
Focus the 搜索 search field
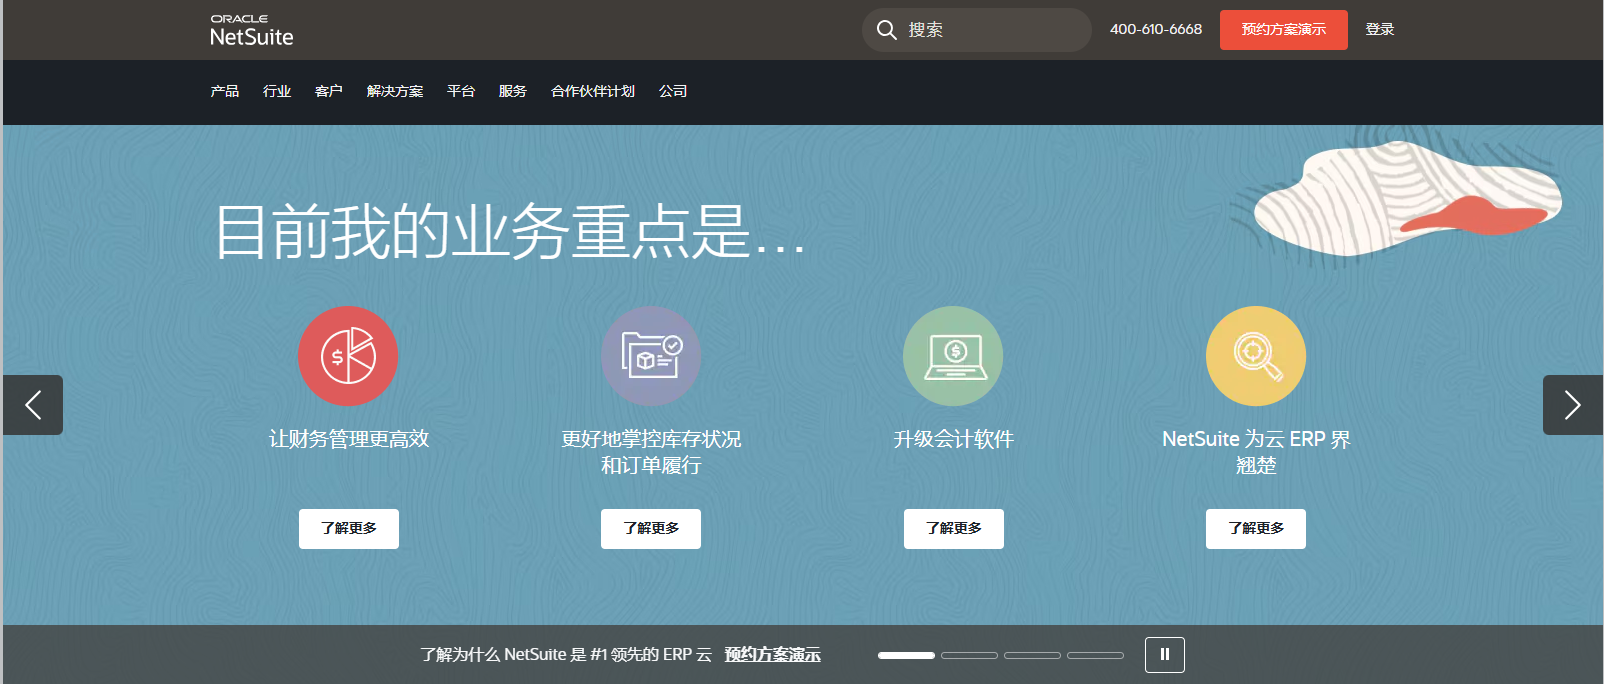(977, 30)
